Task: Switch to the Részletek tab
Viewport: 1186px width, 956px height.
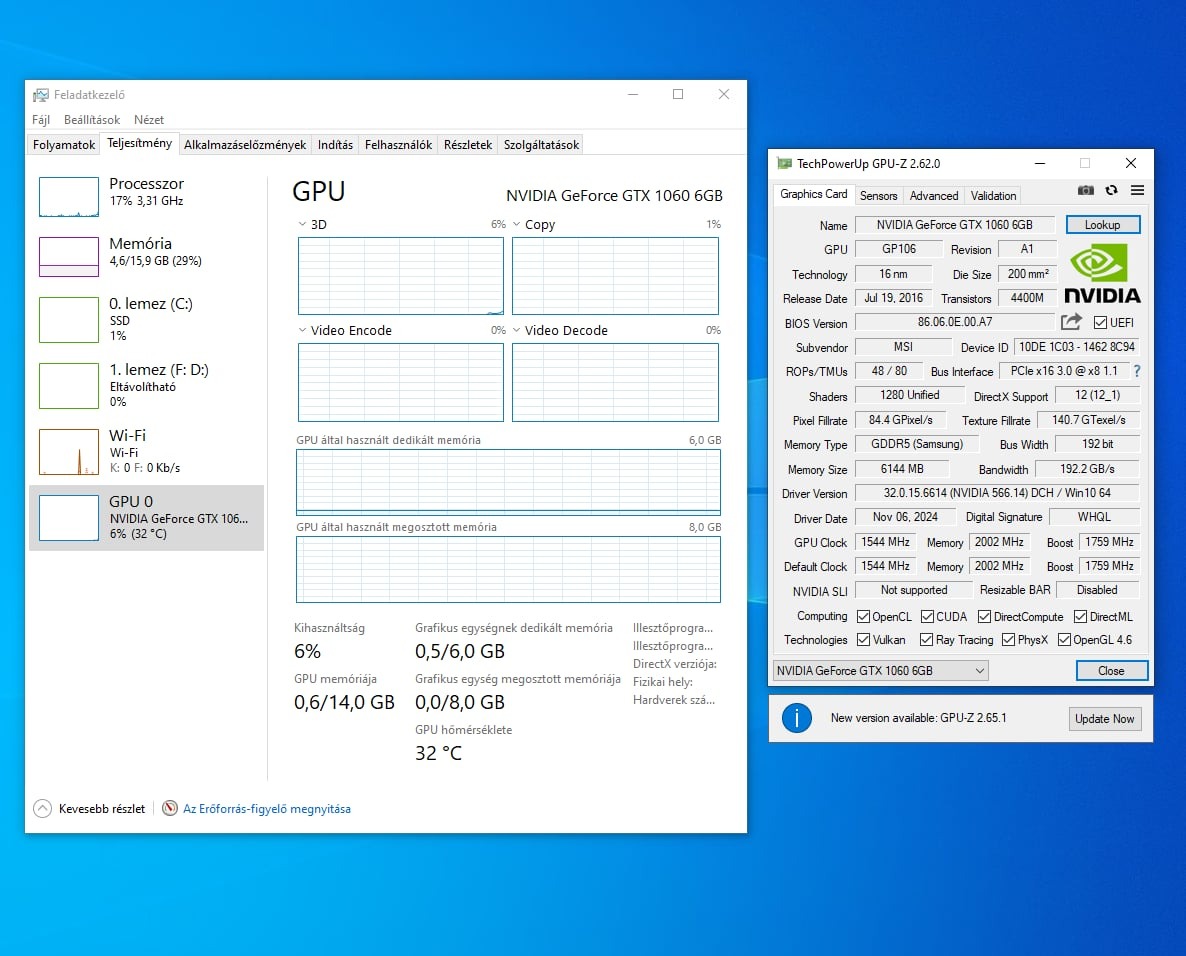Action: coord(467,144)
